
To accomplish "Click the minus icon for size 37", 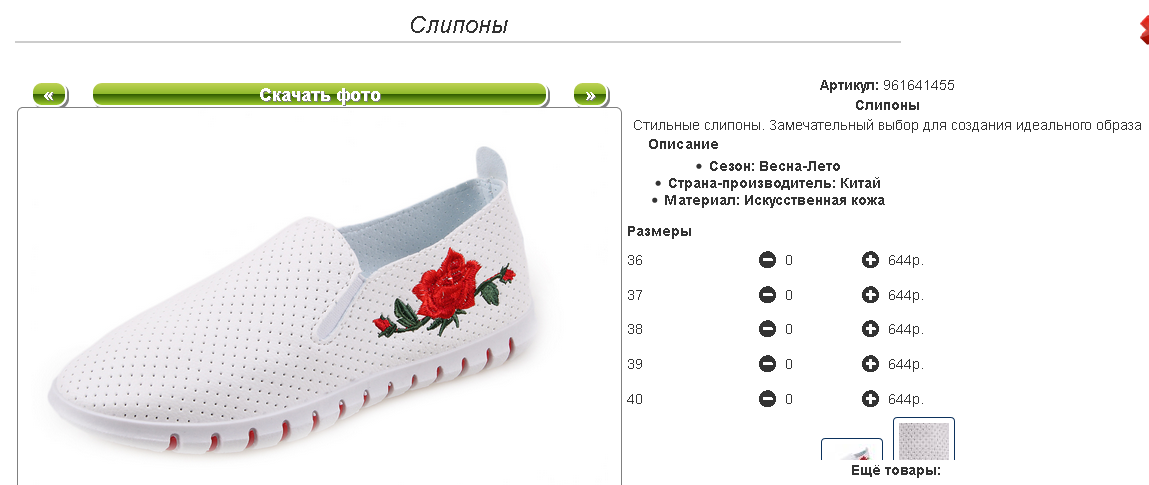I will click(x=767, y=295).
